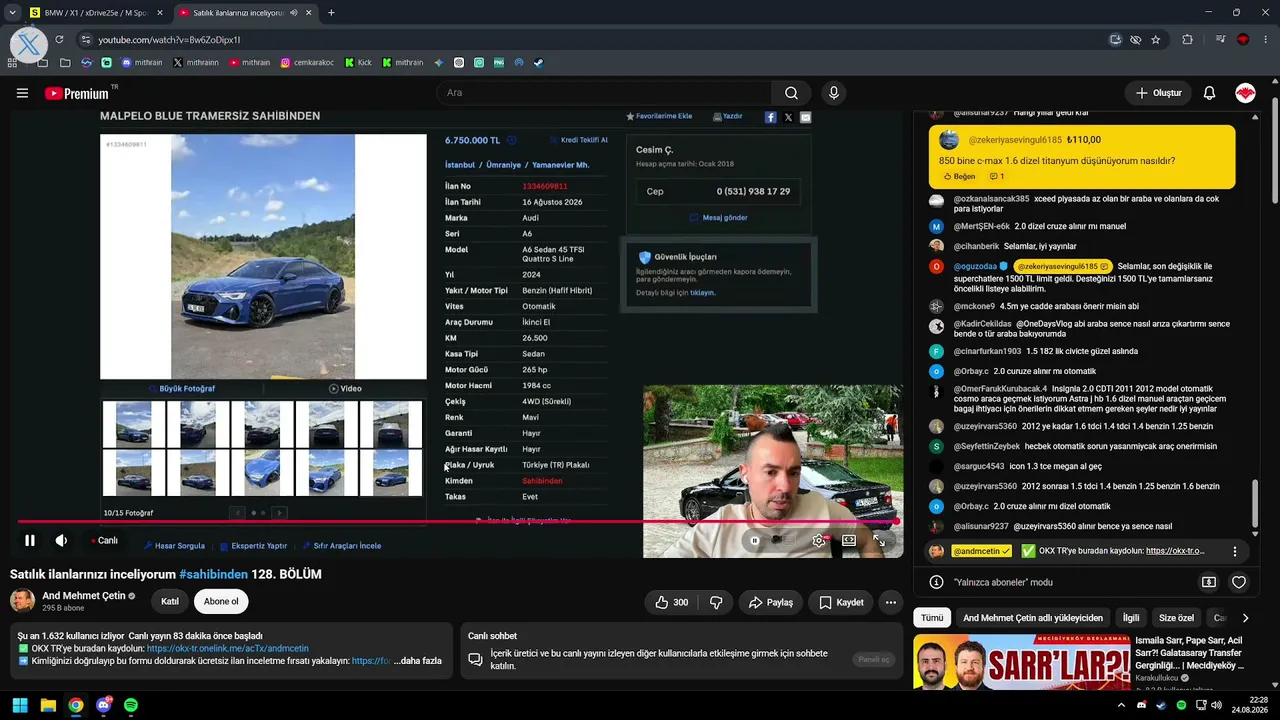Select And Mehmet Çetin adlı yükleyiciden chip
The width and height of the screenshot is (1280, 720).
click(1033, 618)
